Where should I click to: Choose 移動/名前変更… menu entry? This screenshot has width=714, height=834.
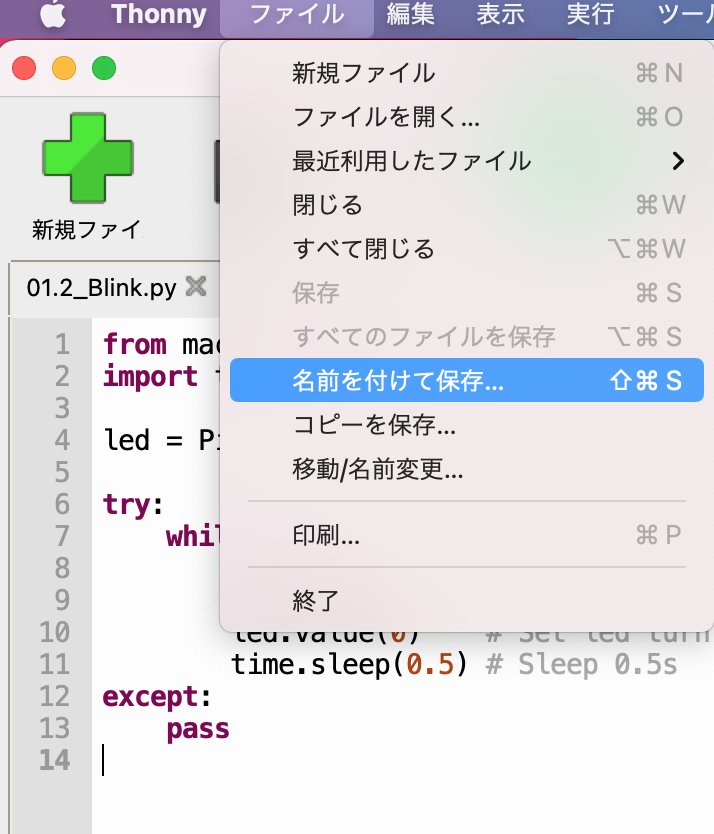467,469
